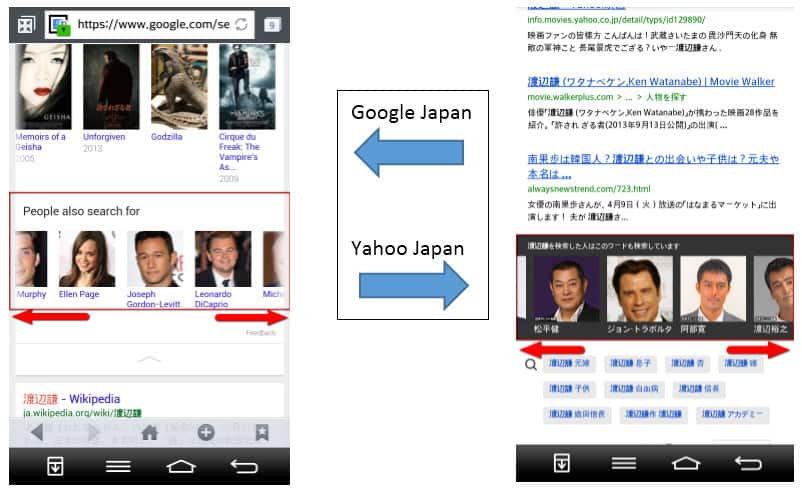Open the Godzilla movie poster
This screenshot has height=491, width=802.
pyautogui.click(x=179, y=86)
